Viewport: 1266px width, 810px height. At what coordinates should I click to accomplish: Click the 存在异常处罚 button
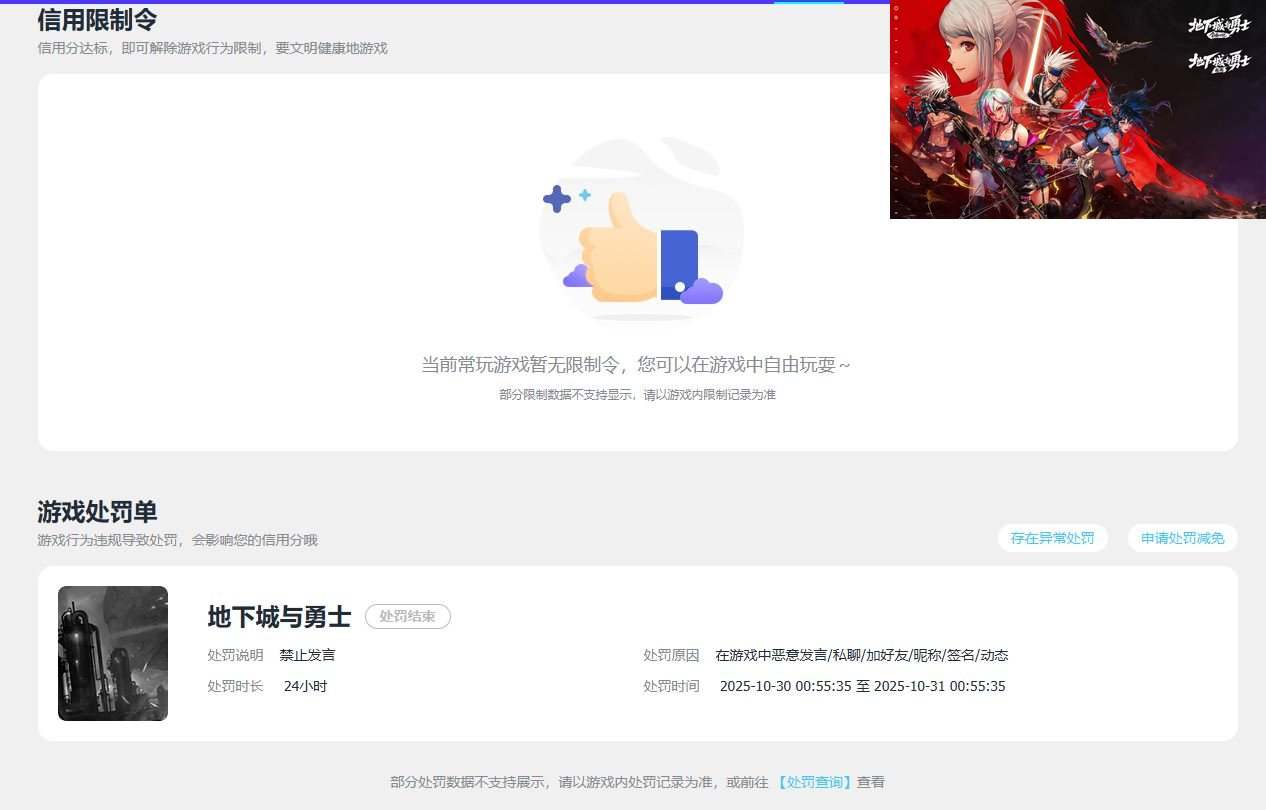point(1052,538)
